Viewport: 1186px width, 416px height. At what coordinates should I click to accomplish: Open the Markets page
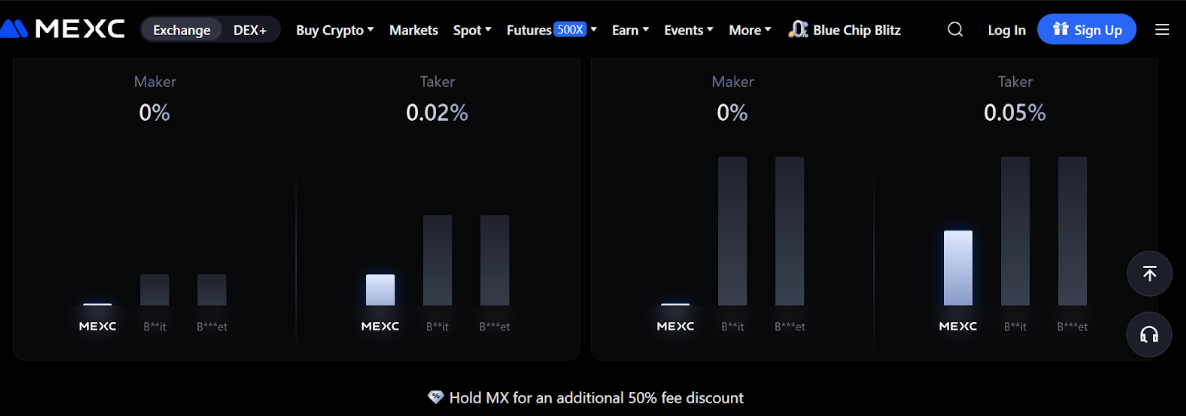[x=414, y=30]
